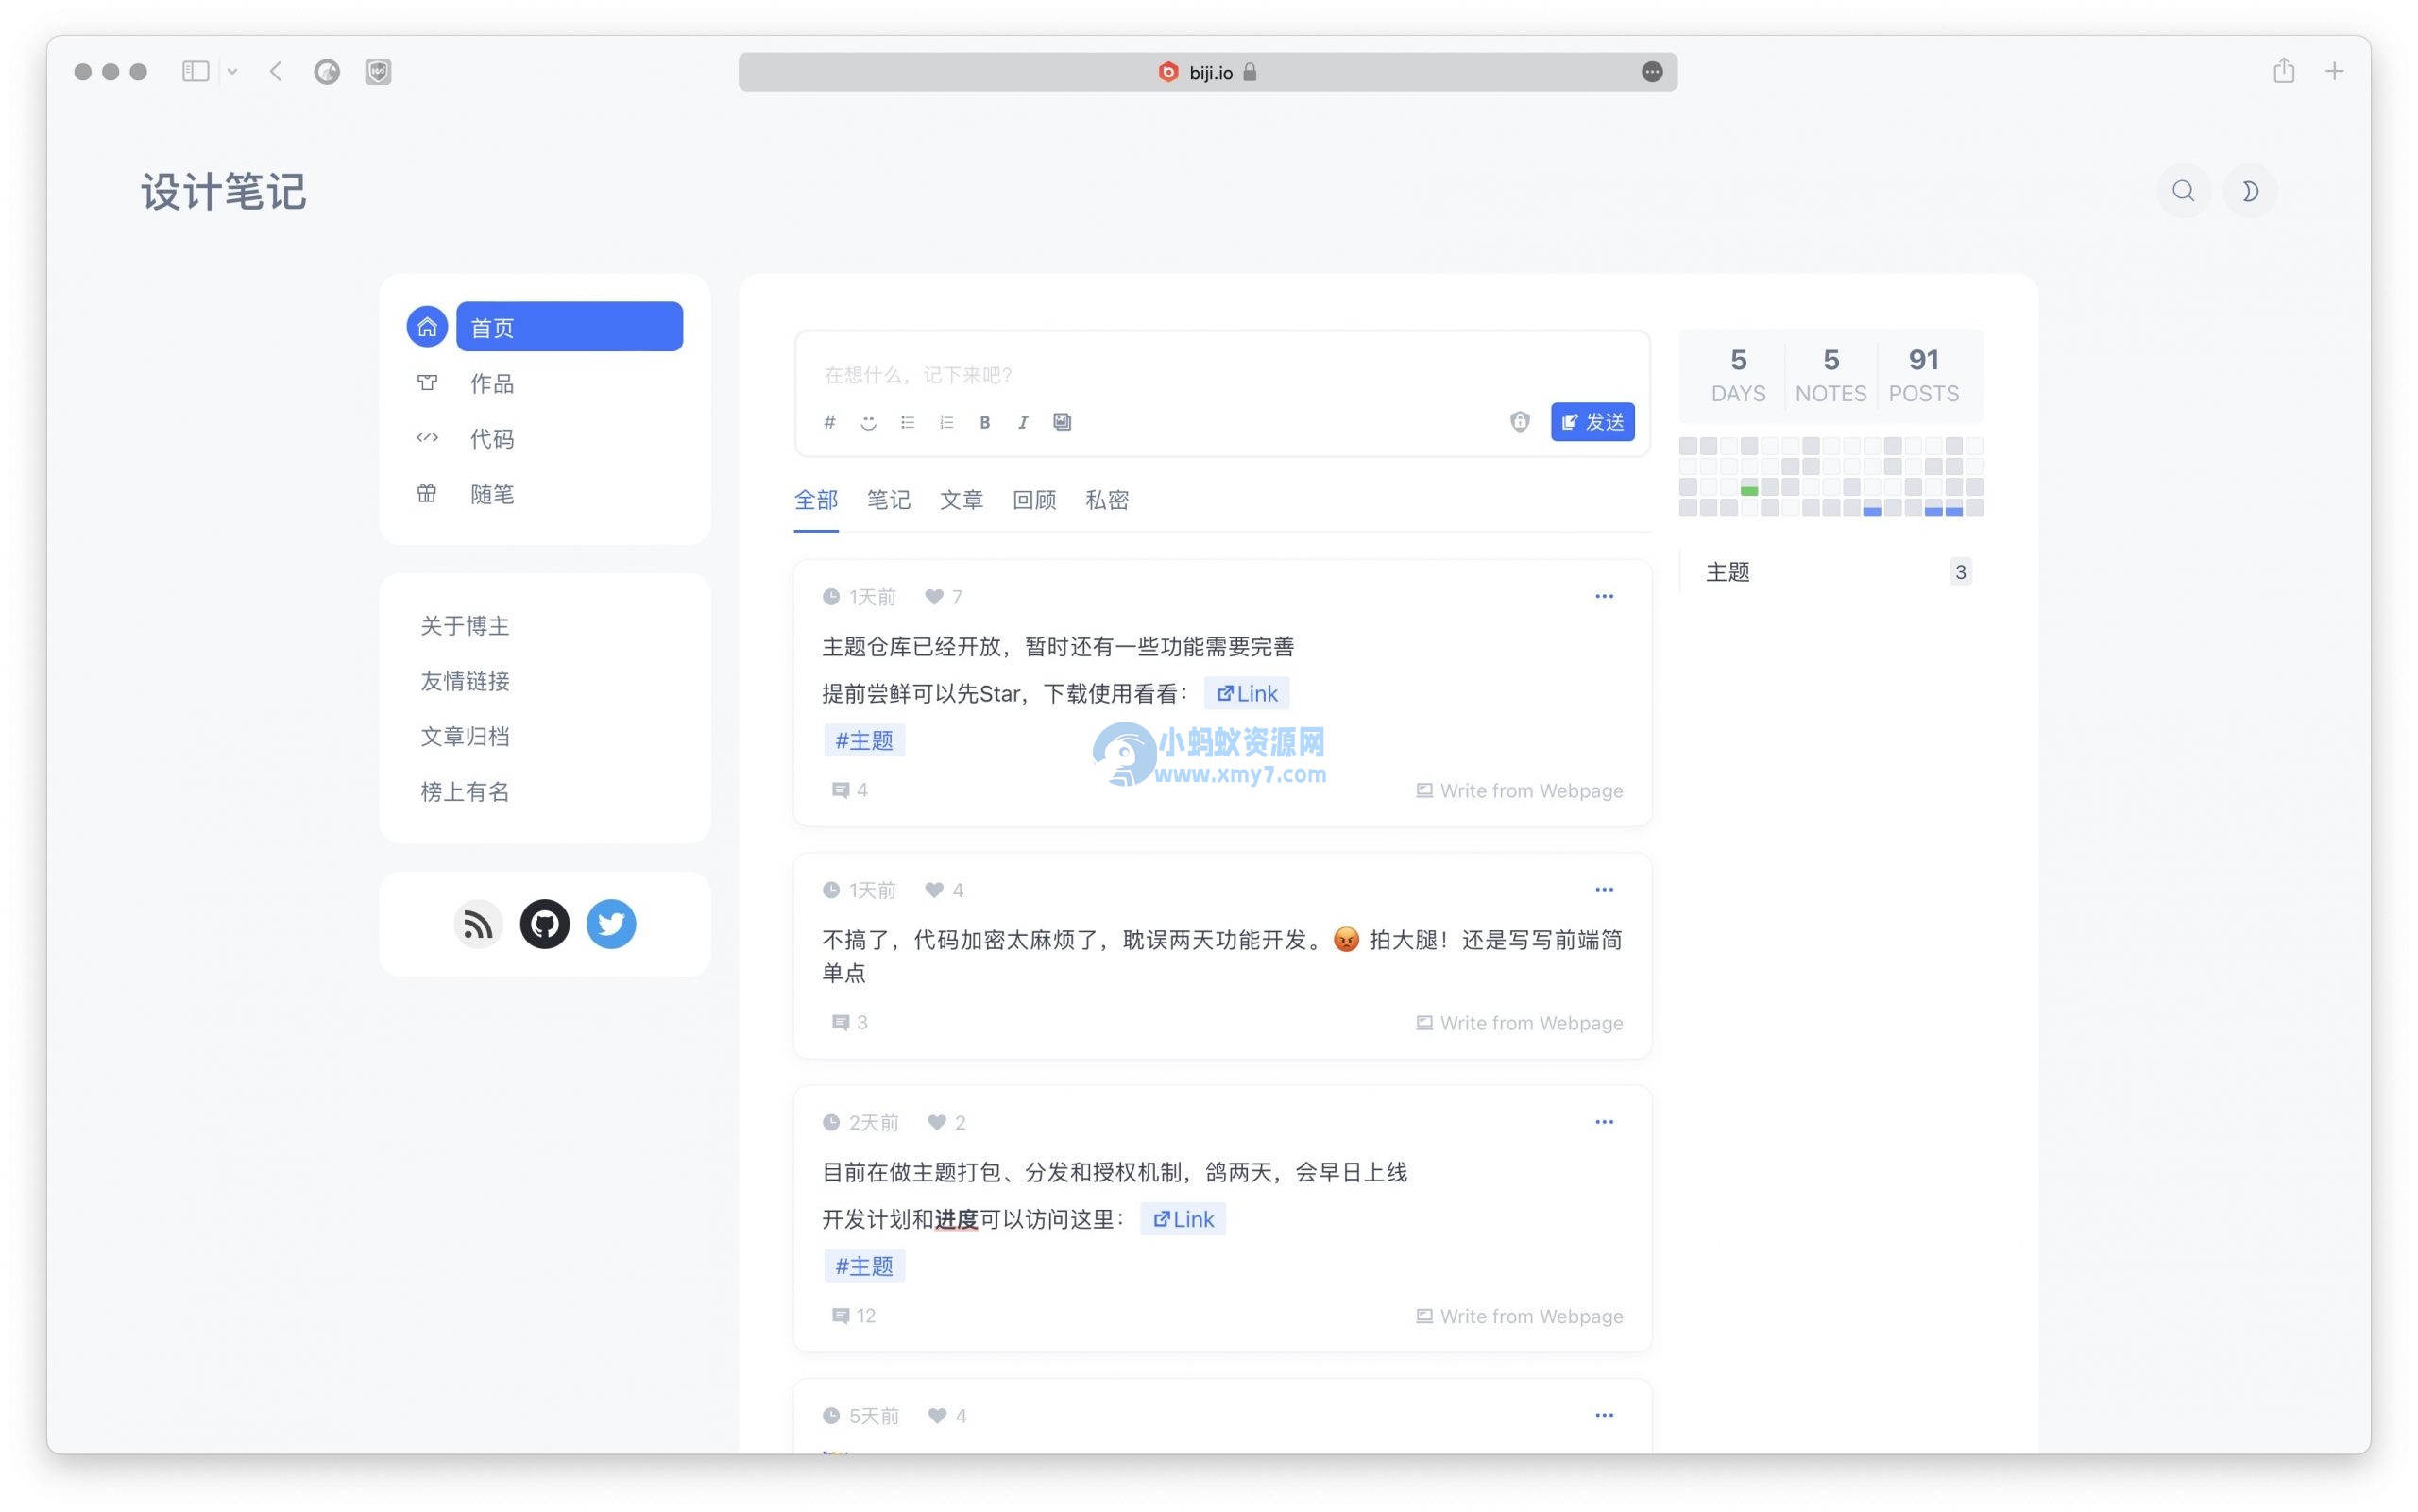
Task: Like the 2天前 note heart icon
Action: (x=937, y=1123)
